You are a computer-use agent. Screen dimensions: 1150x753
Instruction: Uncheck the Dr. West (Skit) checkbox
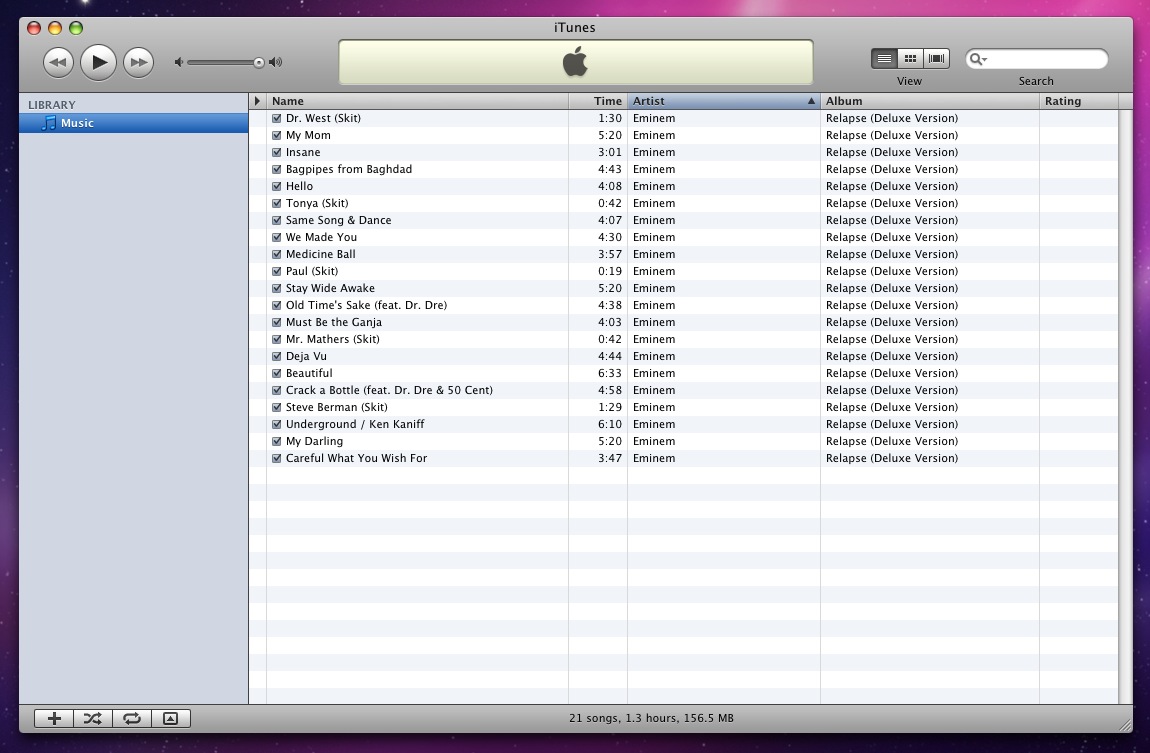pos(276,118)
